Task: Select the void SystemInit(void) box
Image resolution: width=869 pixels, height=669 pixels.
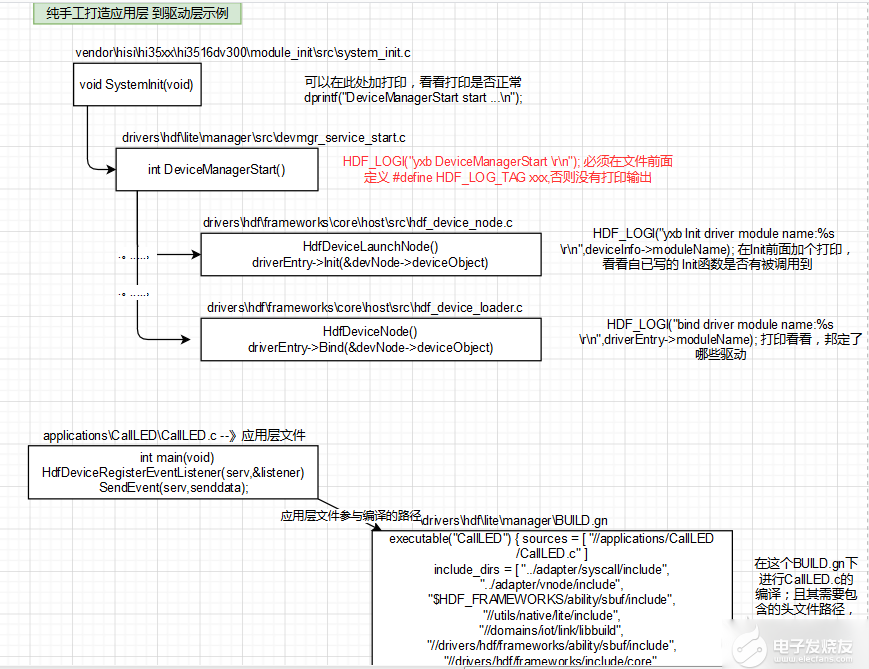Action: (136, 85)
